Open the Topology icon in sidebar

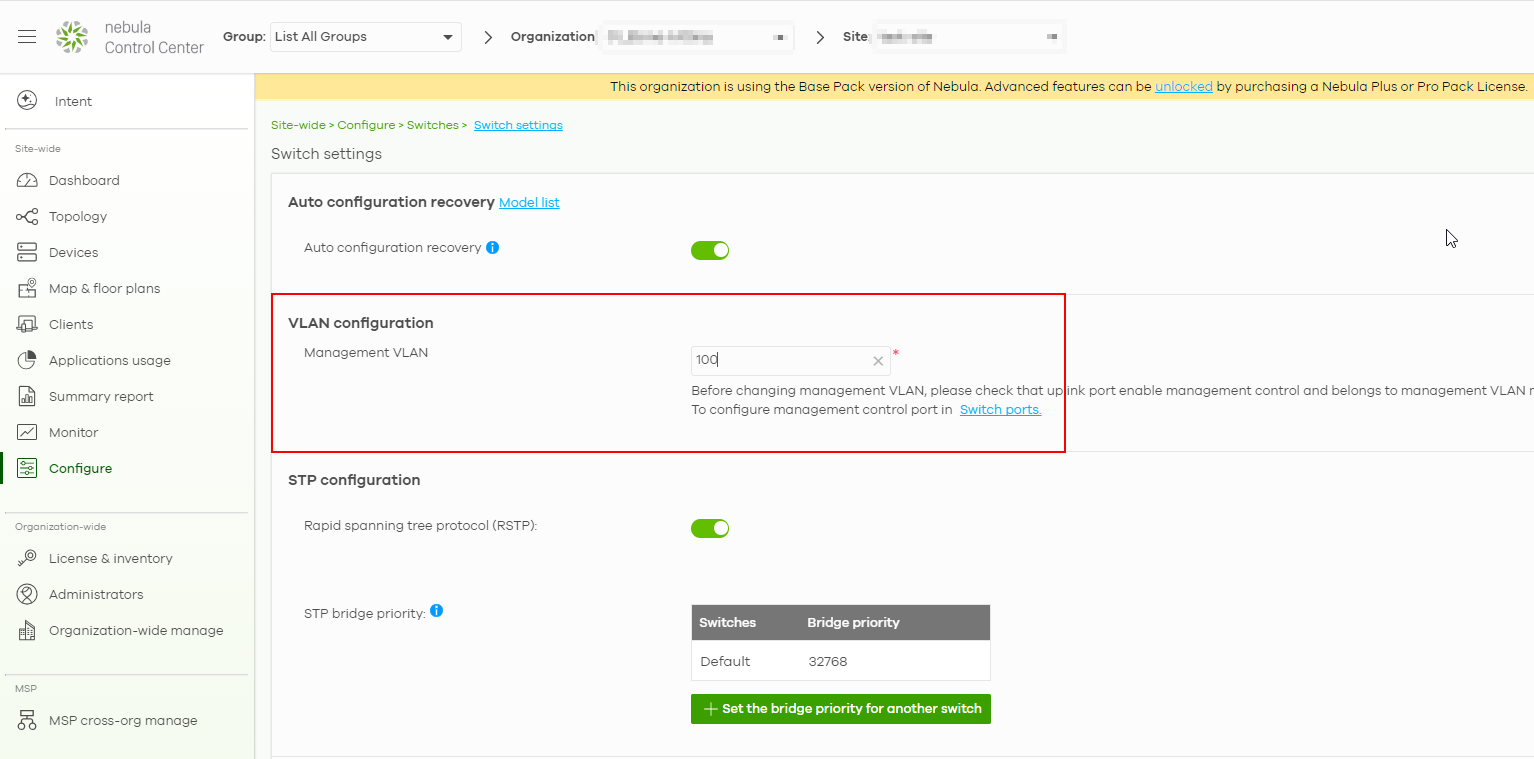point(27,217)
